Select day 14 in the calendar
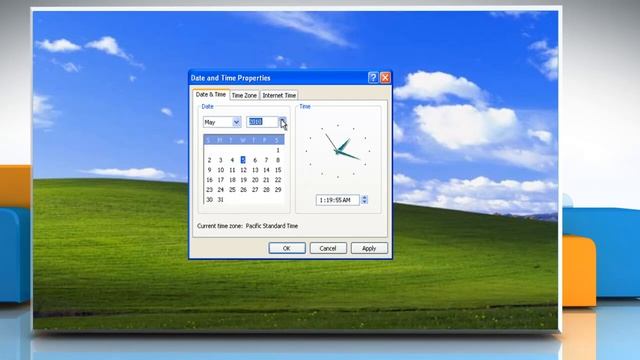The height and width of the screenshot is (360, 640). click(x=267, y=170)
